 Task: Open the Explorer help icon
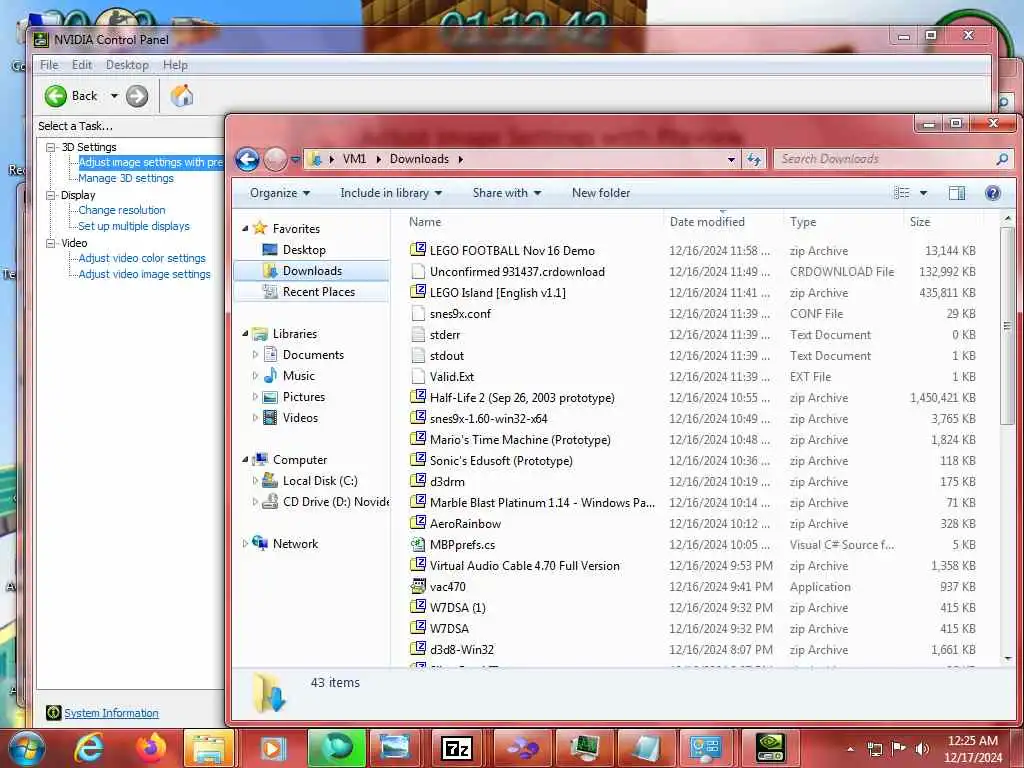[993, 193]
